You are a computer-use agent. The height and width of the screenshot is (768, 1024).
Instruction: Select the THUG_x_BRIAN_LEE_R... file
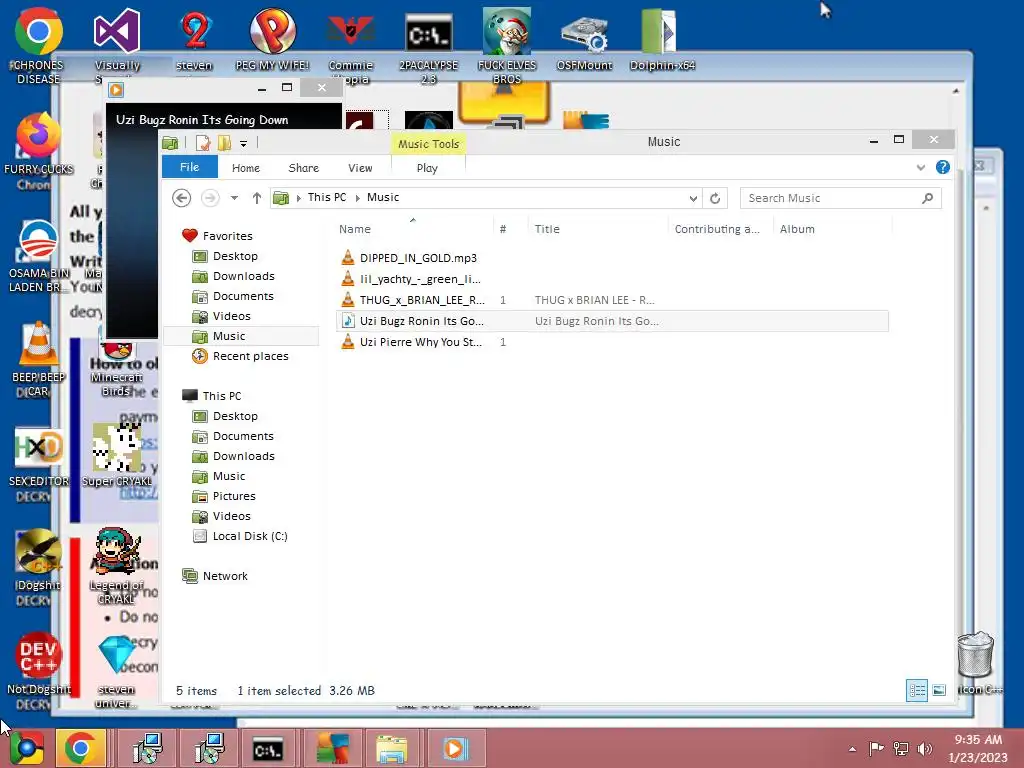click(422, 300)
